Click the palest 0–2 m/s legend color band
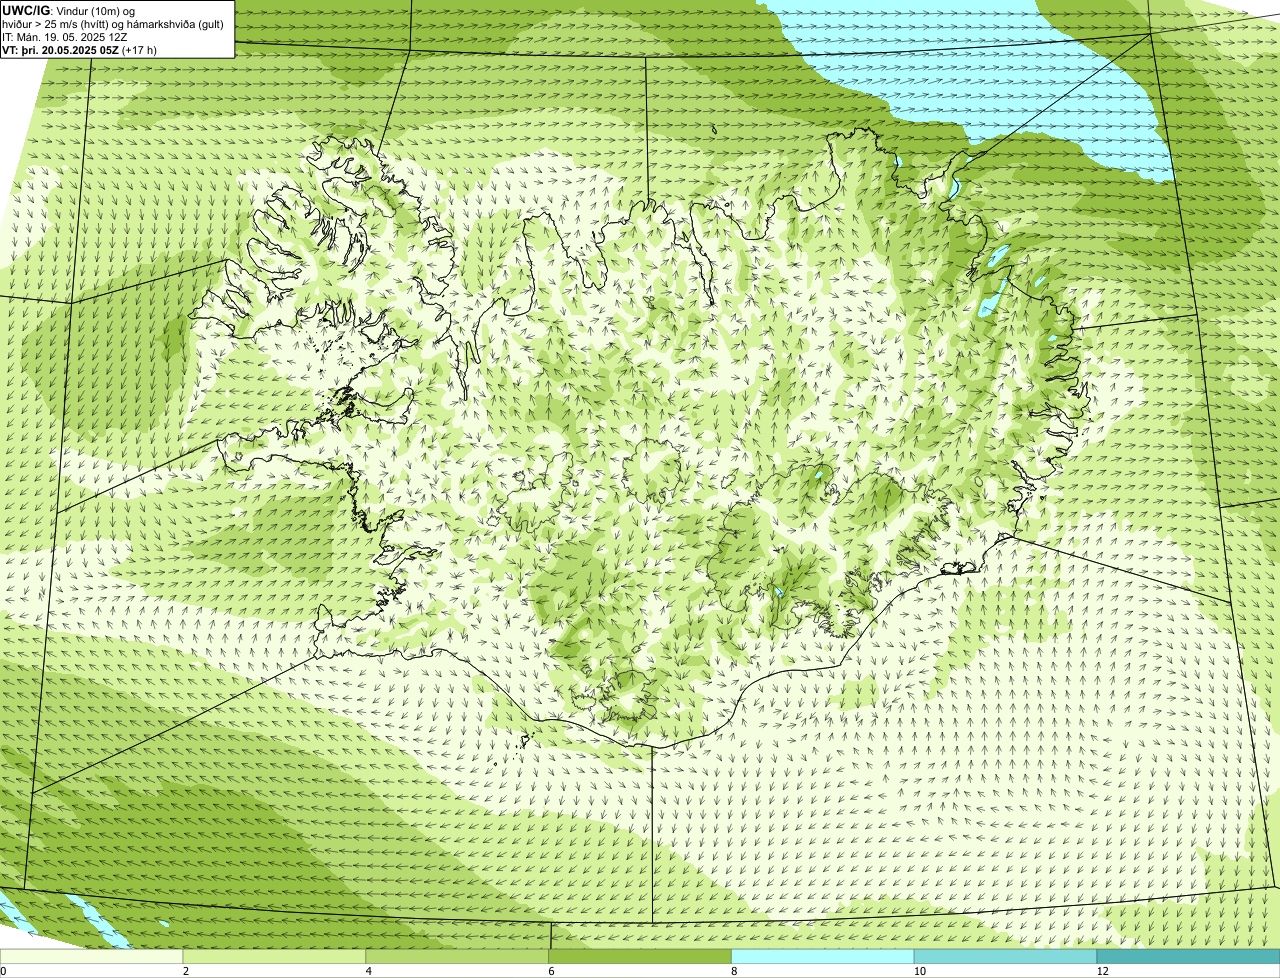1280x978 pixels. [x=92, y=957]
